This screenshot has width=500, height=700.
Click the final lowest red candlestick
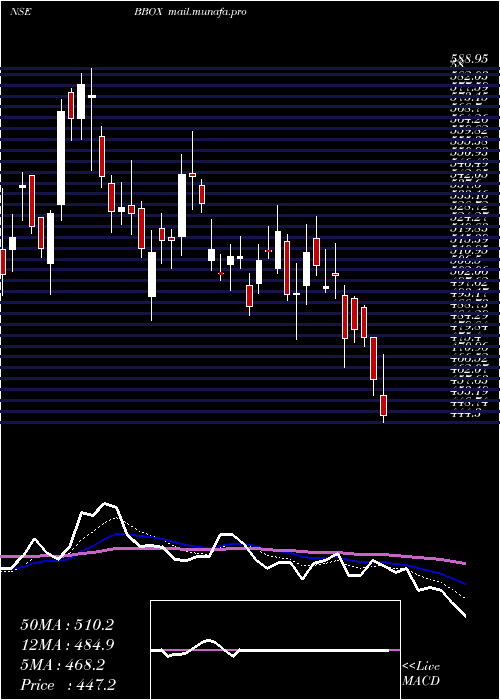(383, 405)
